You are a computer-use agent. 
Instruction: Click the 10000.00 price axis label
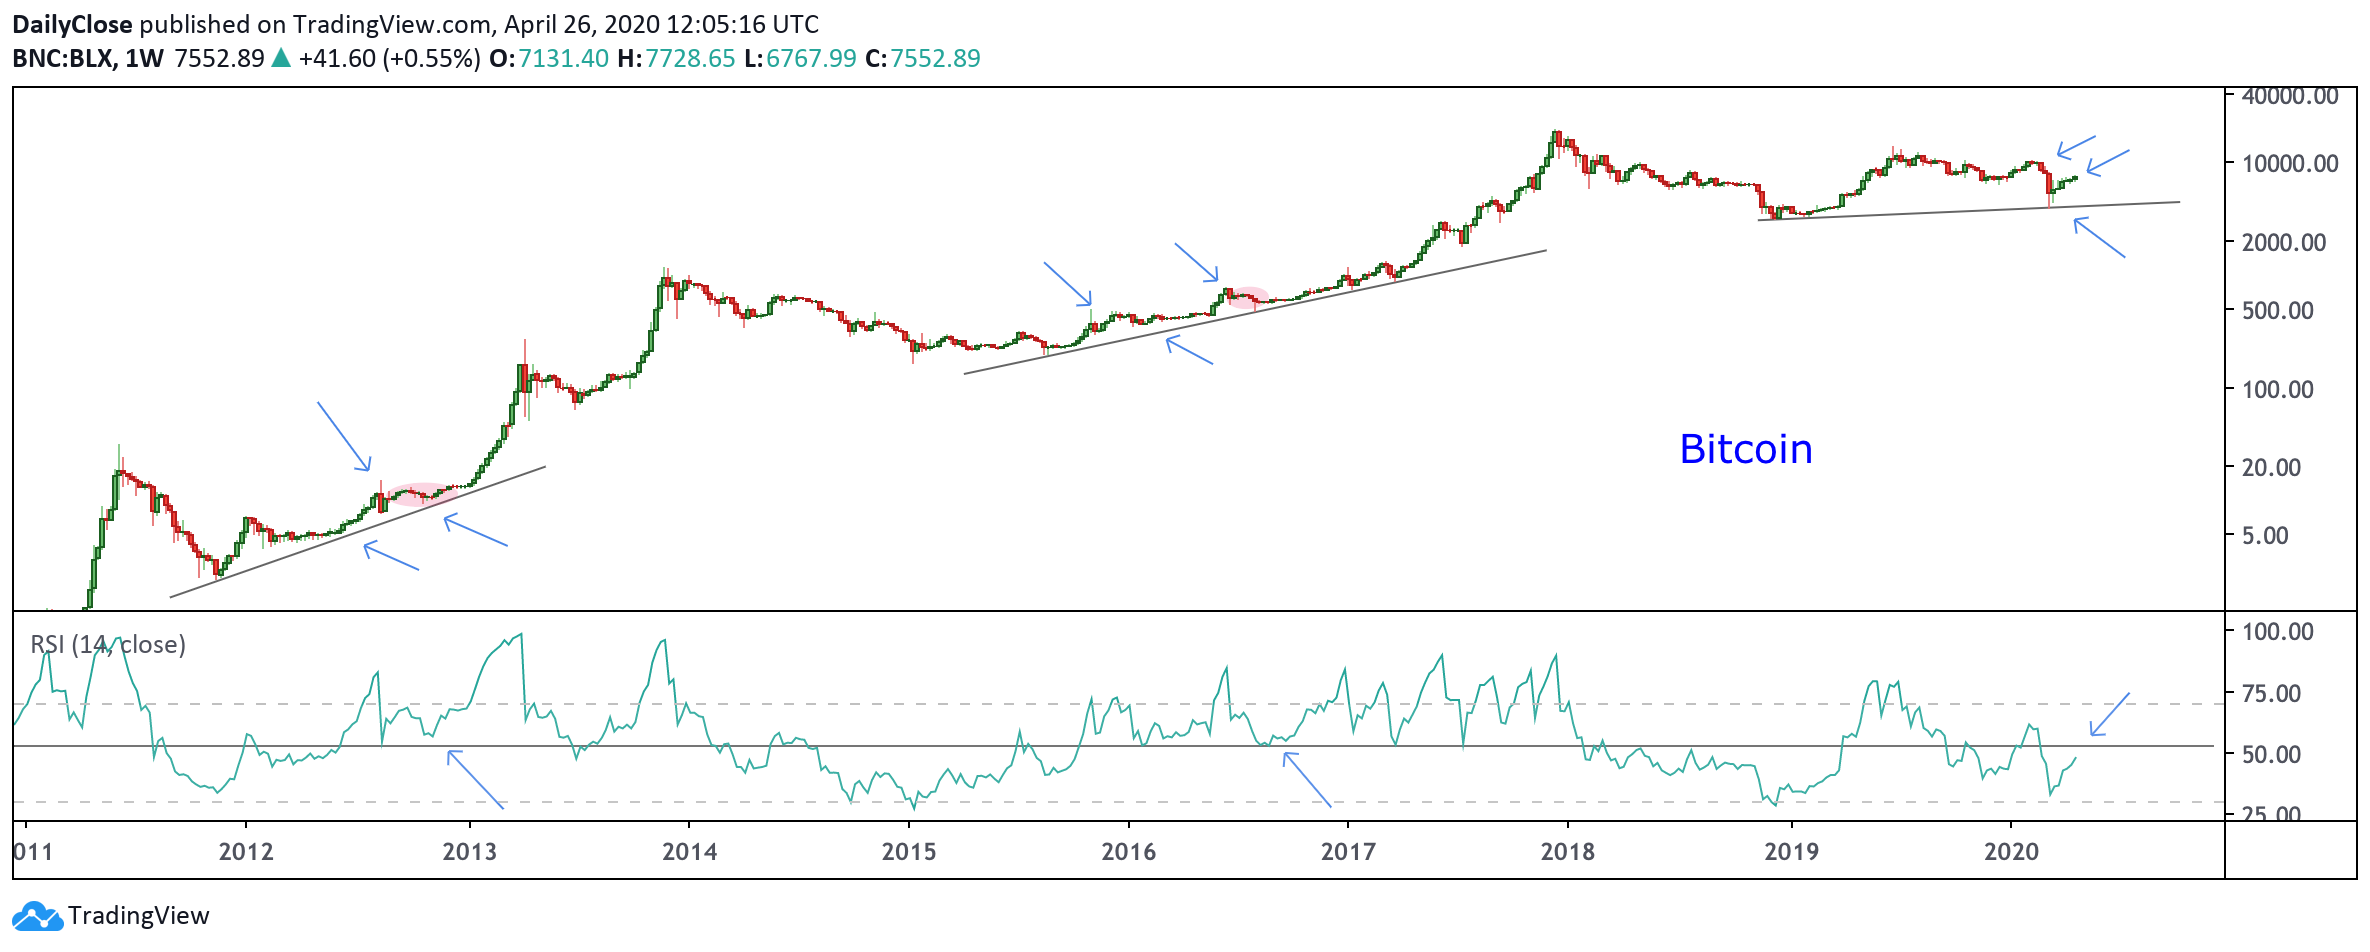2290,163
